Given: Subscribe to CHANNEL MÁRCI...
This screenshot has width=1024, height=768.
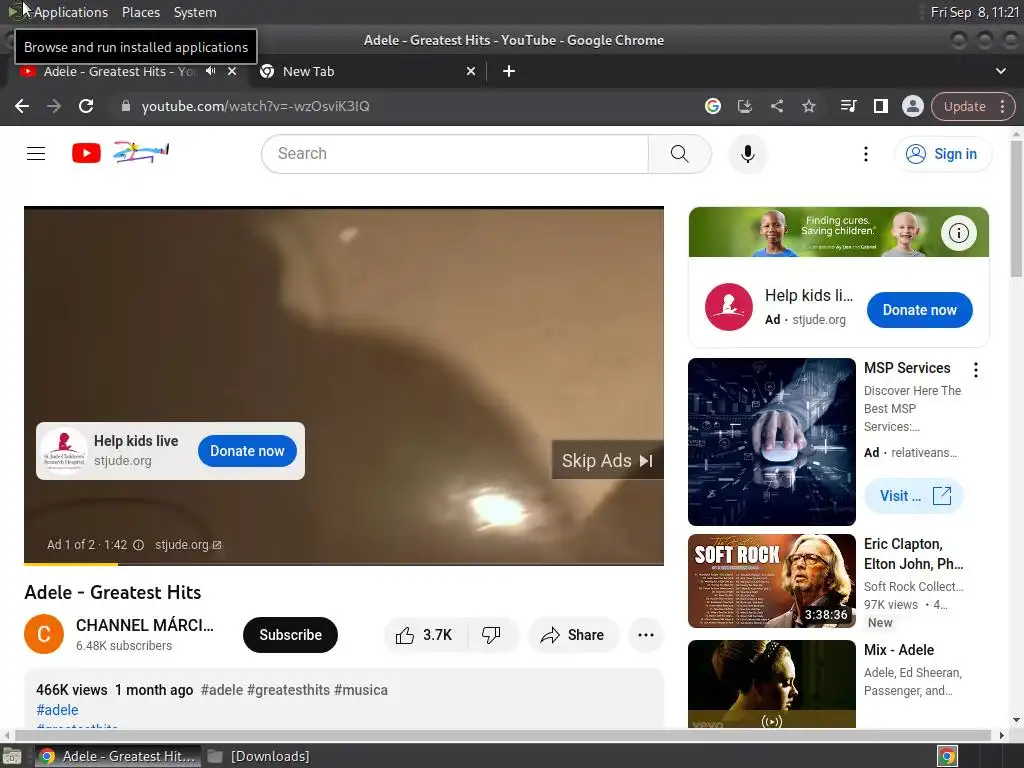Looking at the screenshot, I should coord(290,635).
